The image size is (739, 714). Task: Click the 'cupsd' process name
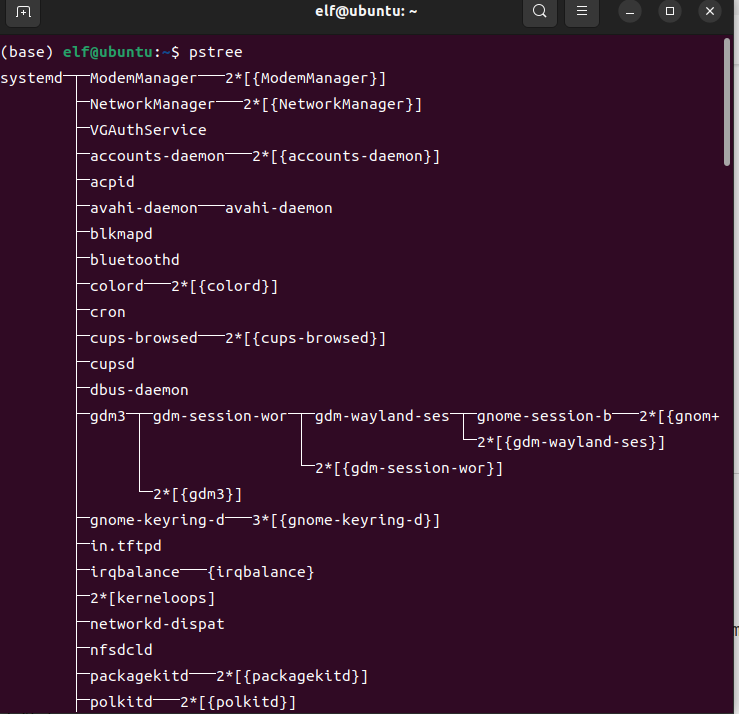pos(112,364)
